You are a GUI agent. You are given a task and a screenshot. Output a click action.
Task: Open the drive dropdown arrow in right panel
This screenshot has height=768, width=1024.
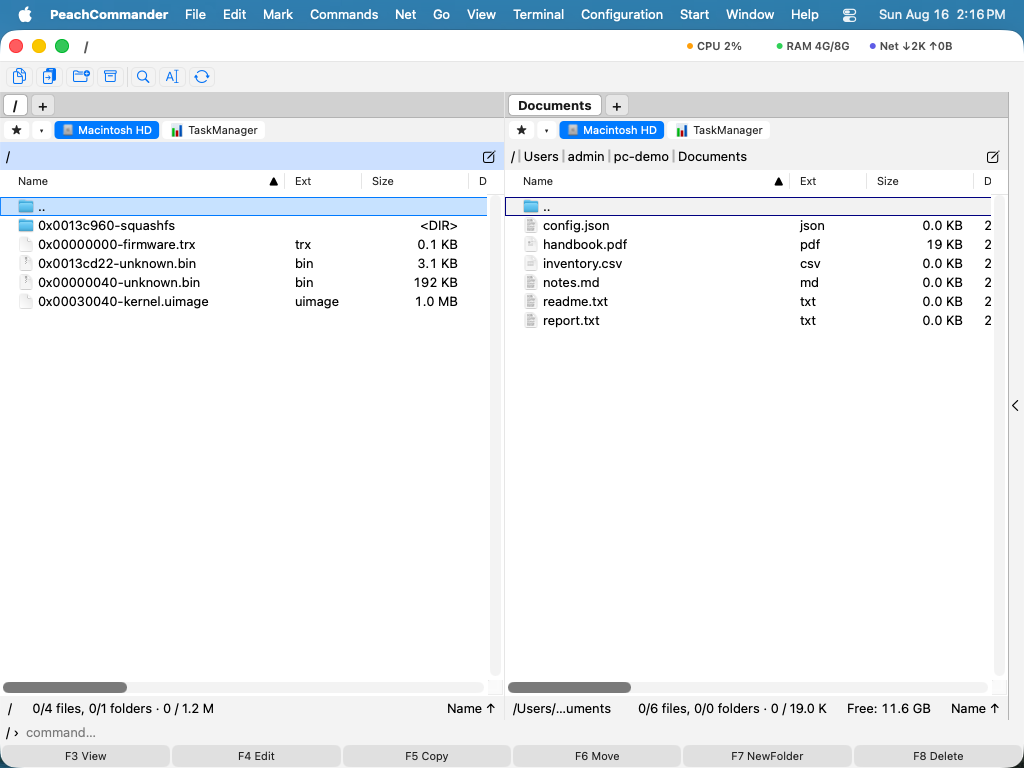(546, 130)
